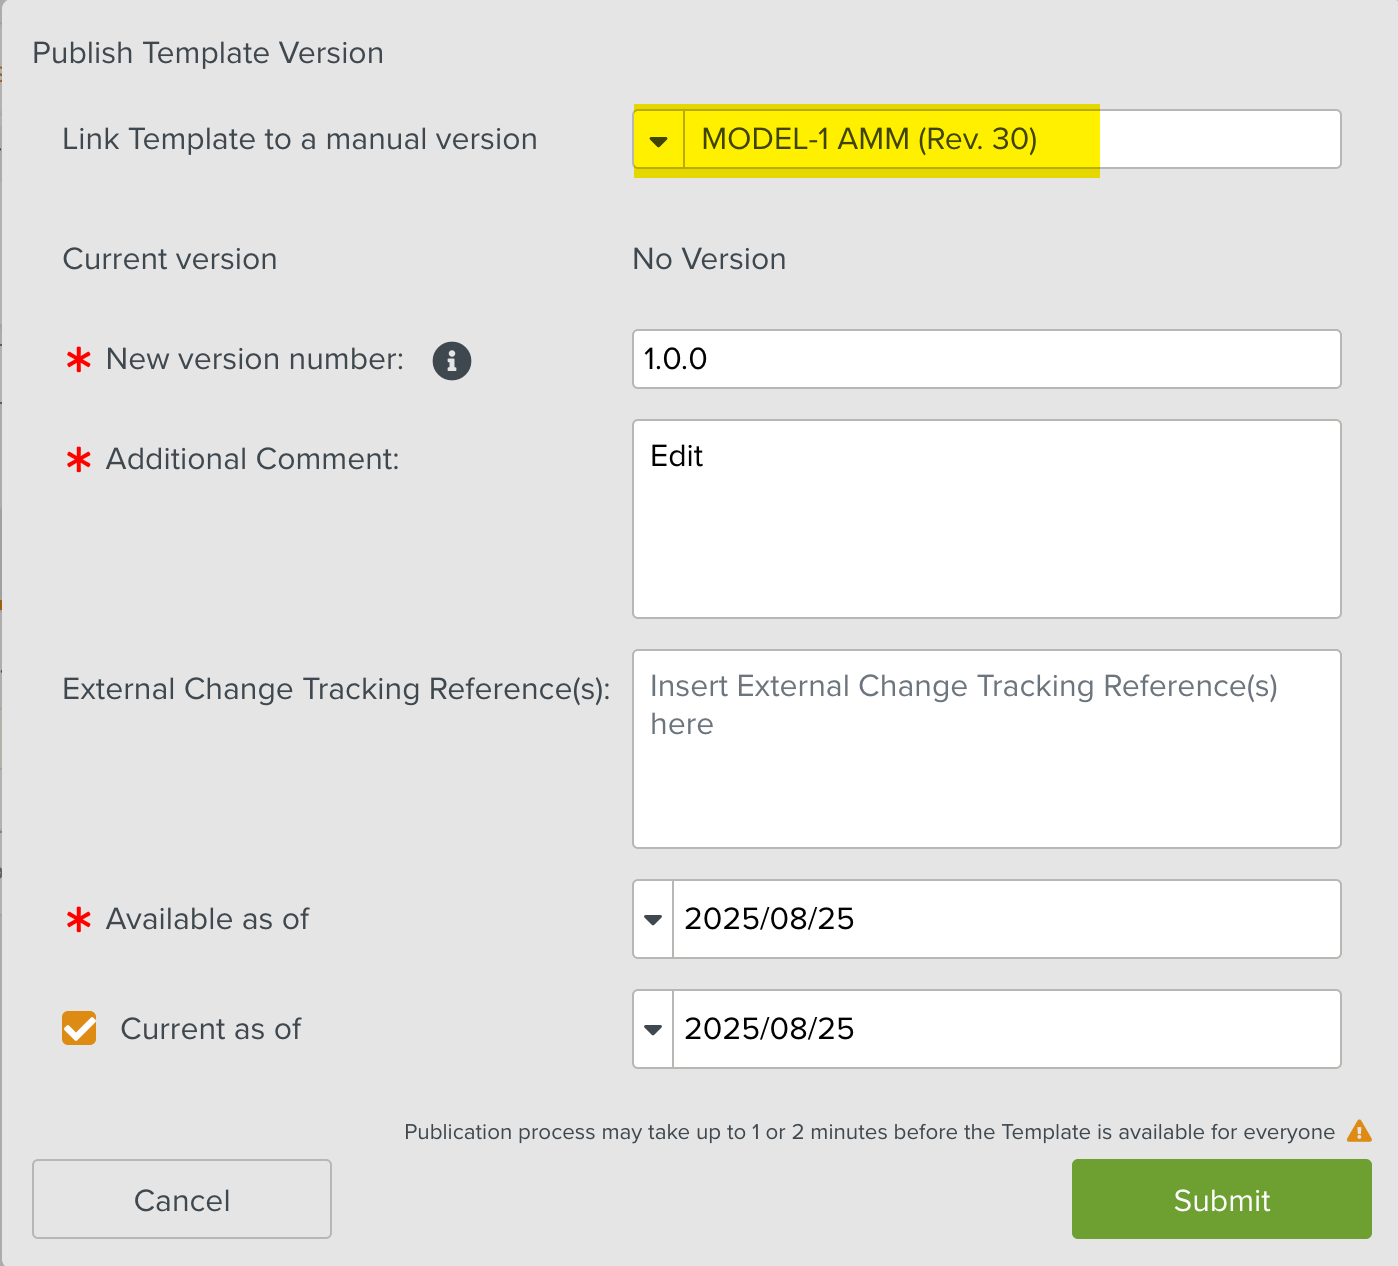Click the Available as of date value field

(x=1005, y=919)
